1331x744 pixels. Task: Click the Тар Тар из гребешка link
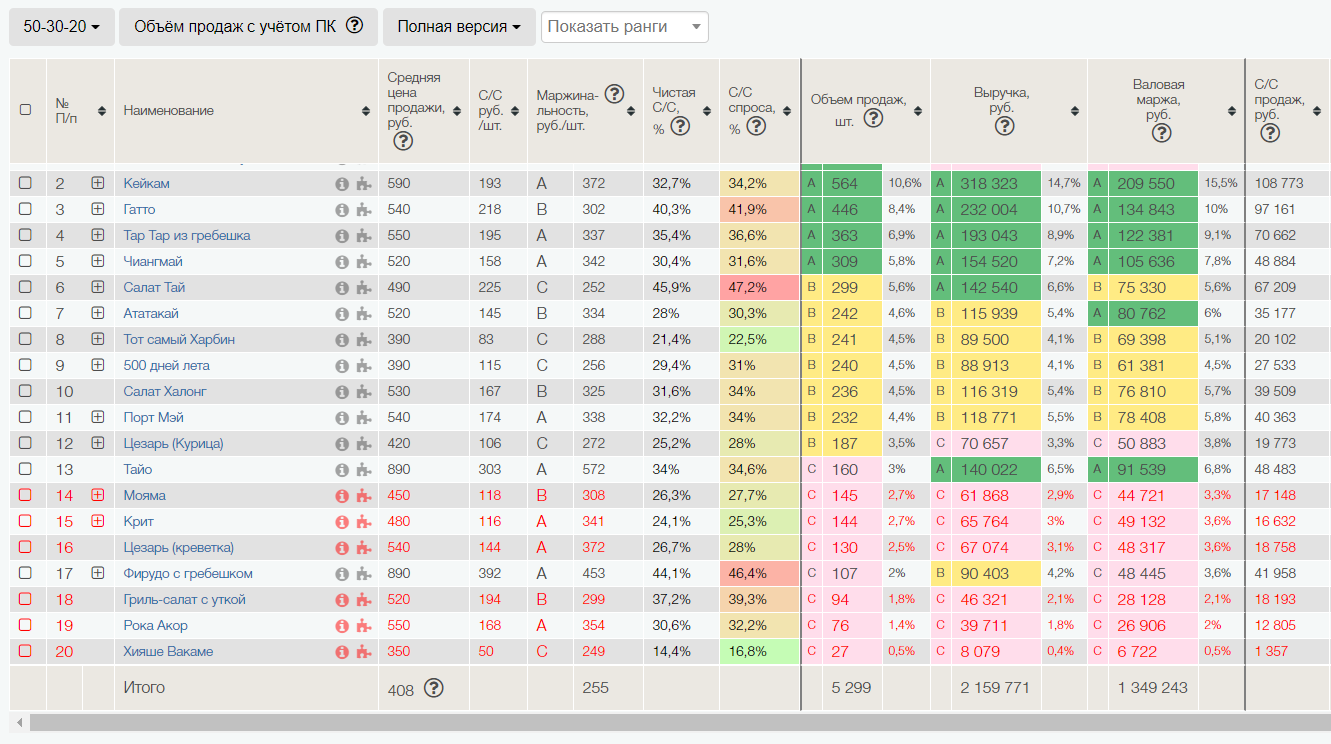tap(186, 236)
